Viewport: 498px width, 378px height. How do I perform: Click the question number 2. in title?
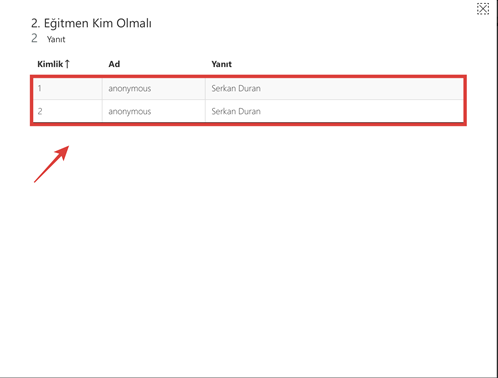36,23
